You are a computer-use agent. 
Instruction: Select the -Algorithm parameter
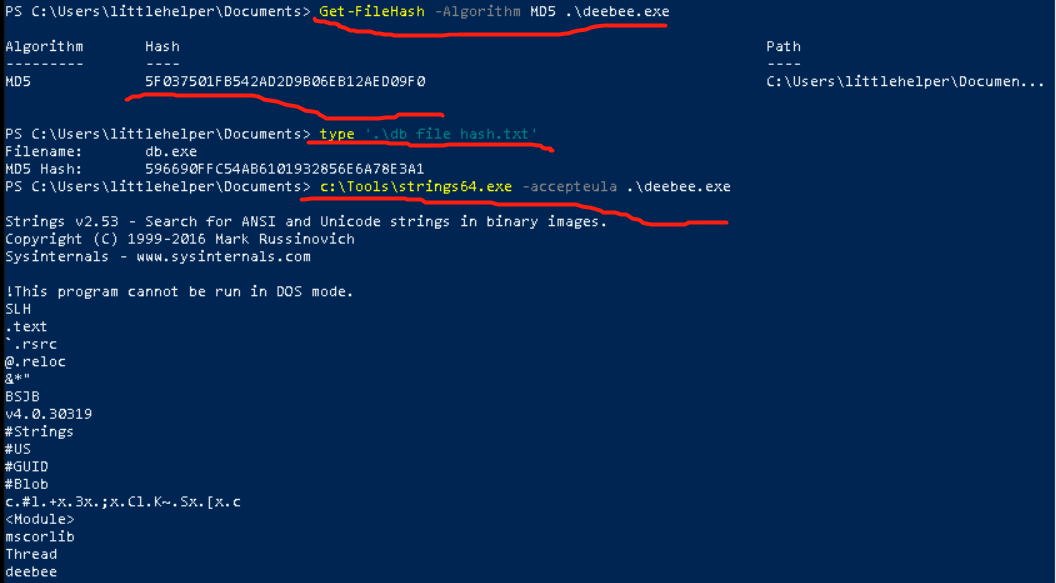click(x=478, y=11)
